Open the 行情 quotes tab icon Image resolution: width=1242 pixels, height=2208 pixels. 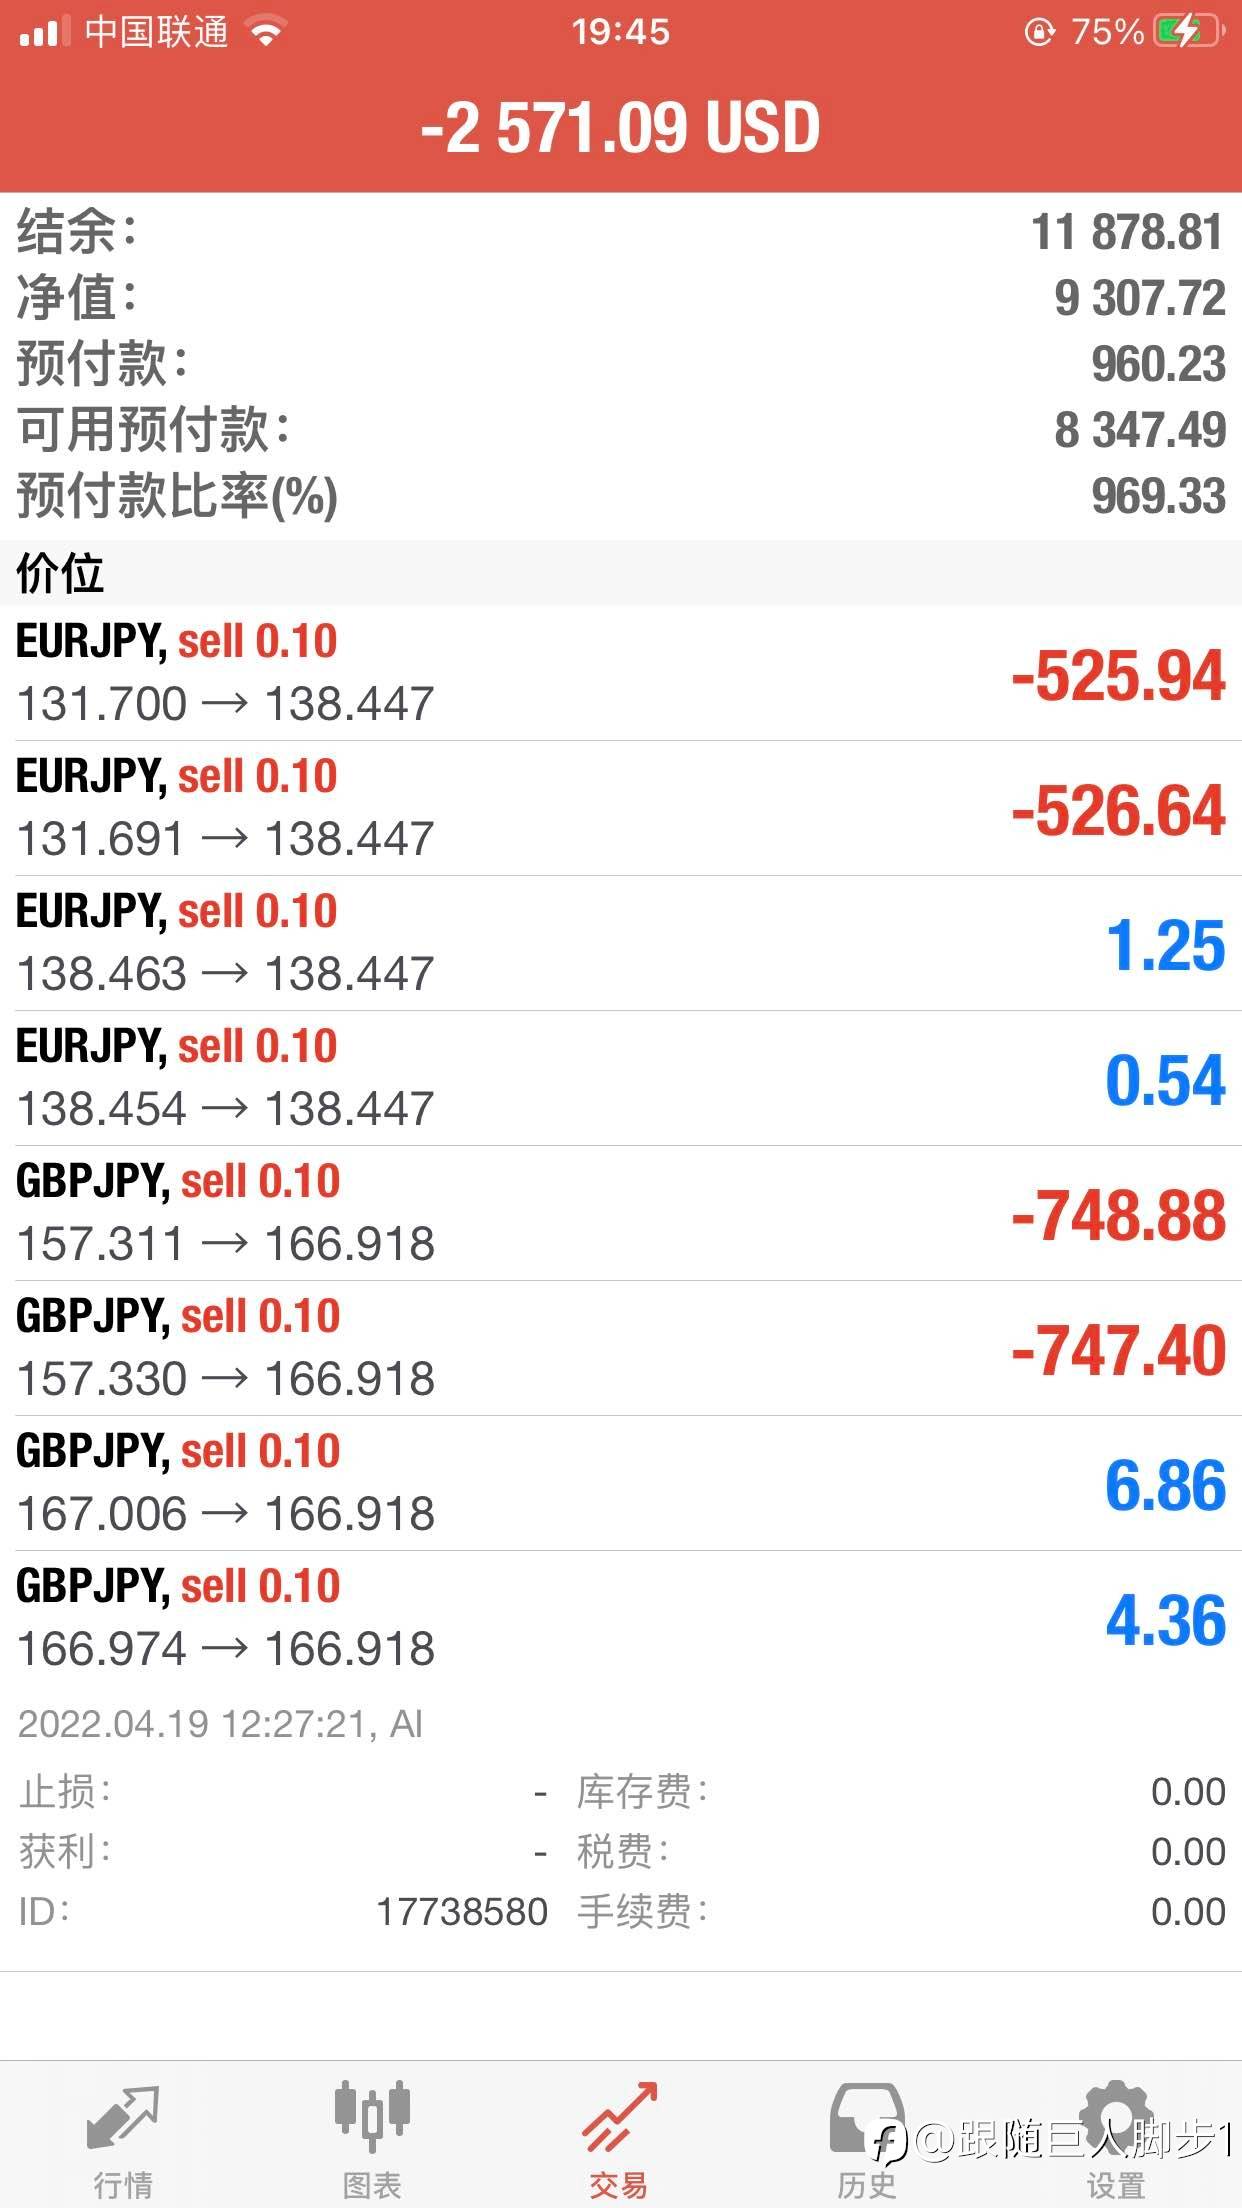coord(123,2118)
